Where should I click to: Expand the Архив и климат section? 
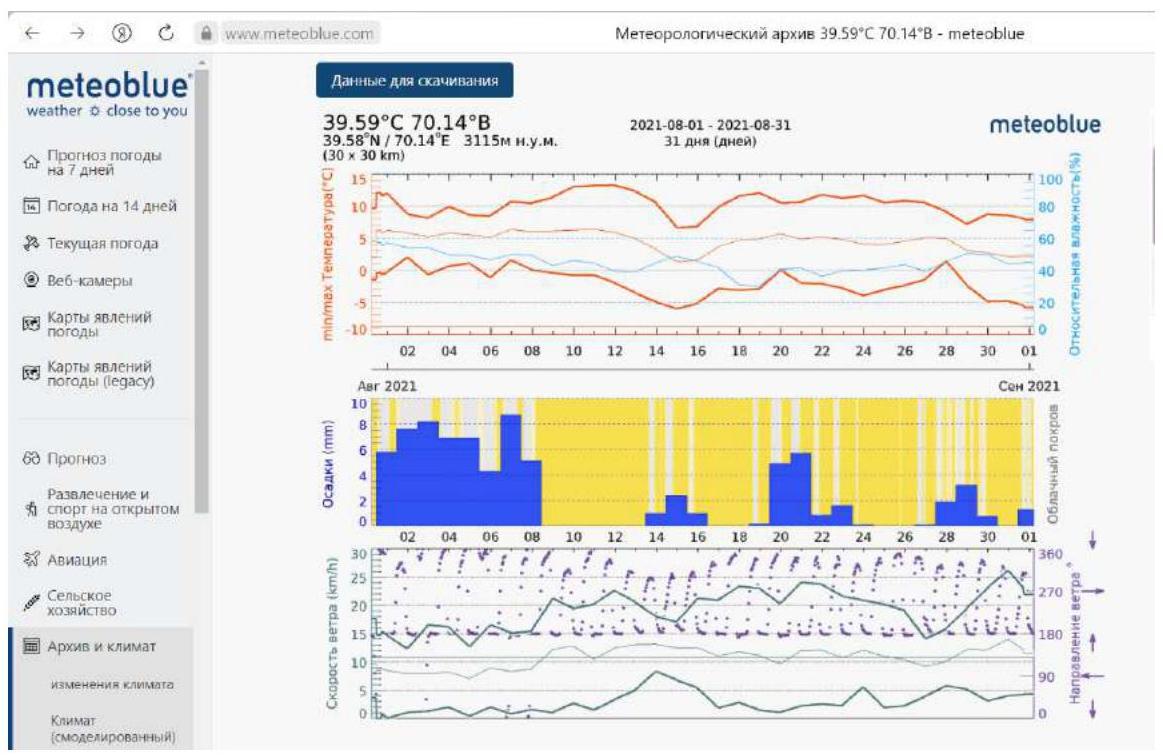point(104,646)
